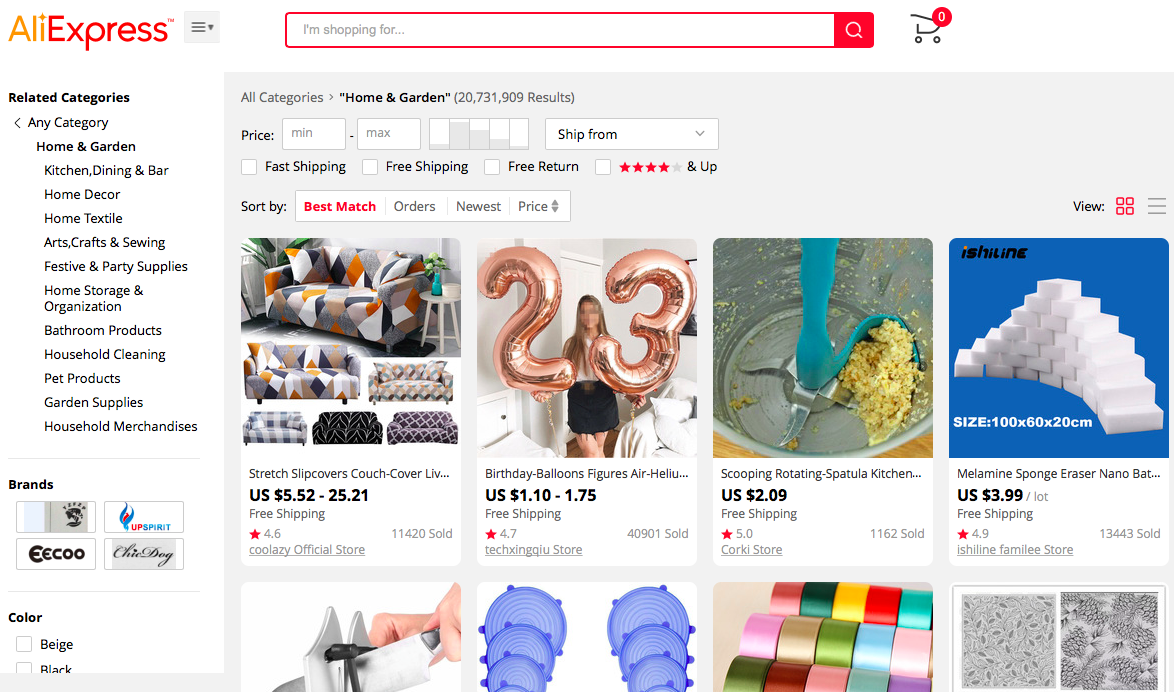Select the first brand logo before UPSPIRIT
Image resolution: width=1174 pixels, height=692 pixels.
[x=56, y=517]
